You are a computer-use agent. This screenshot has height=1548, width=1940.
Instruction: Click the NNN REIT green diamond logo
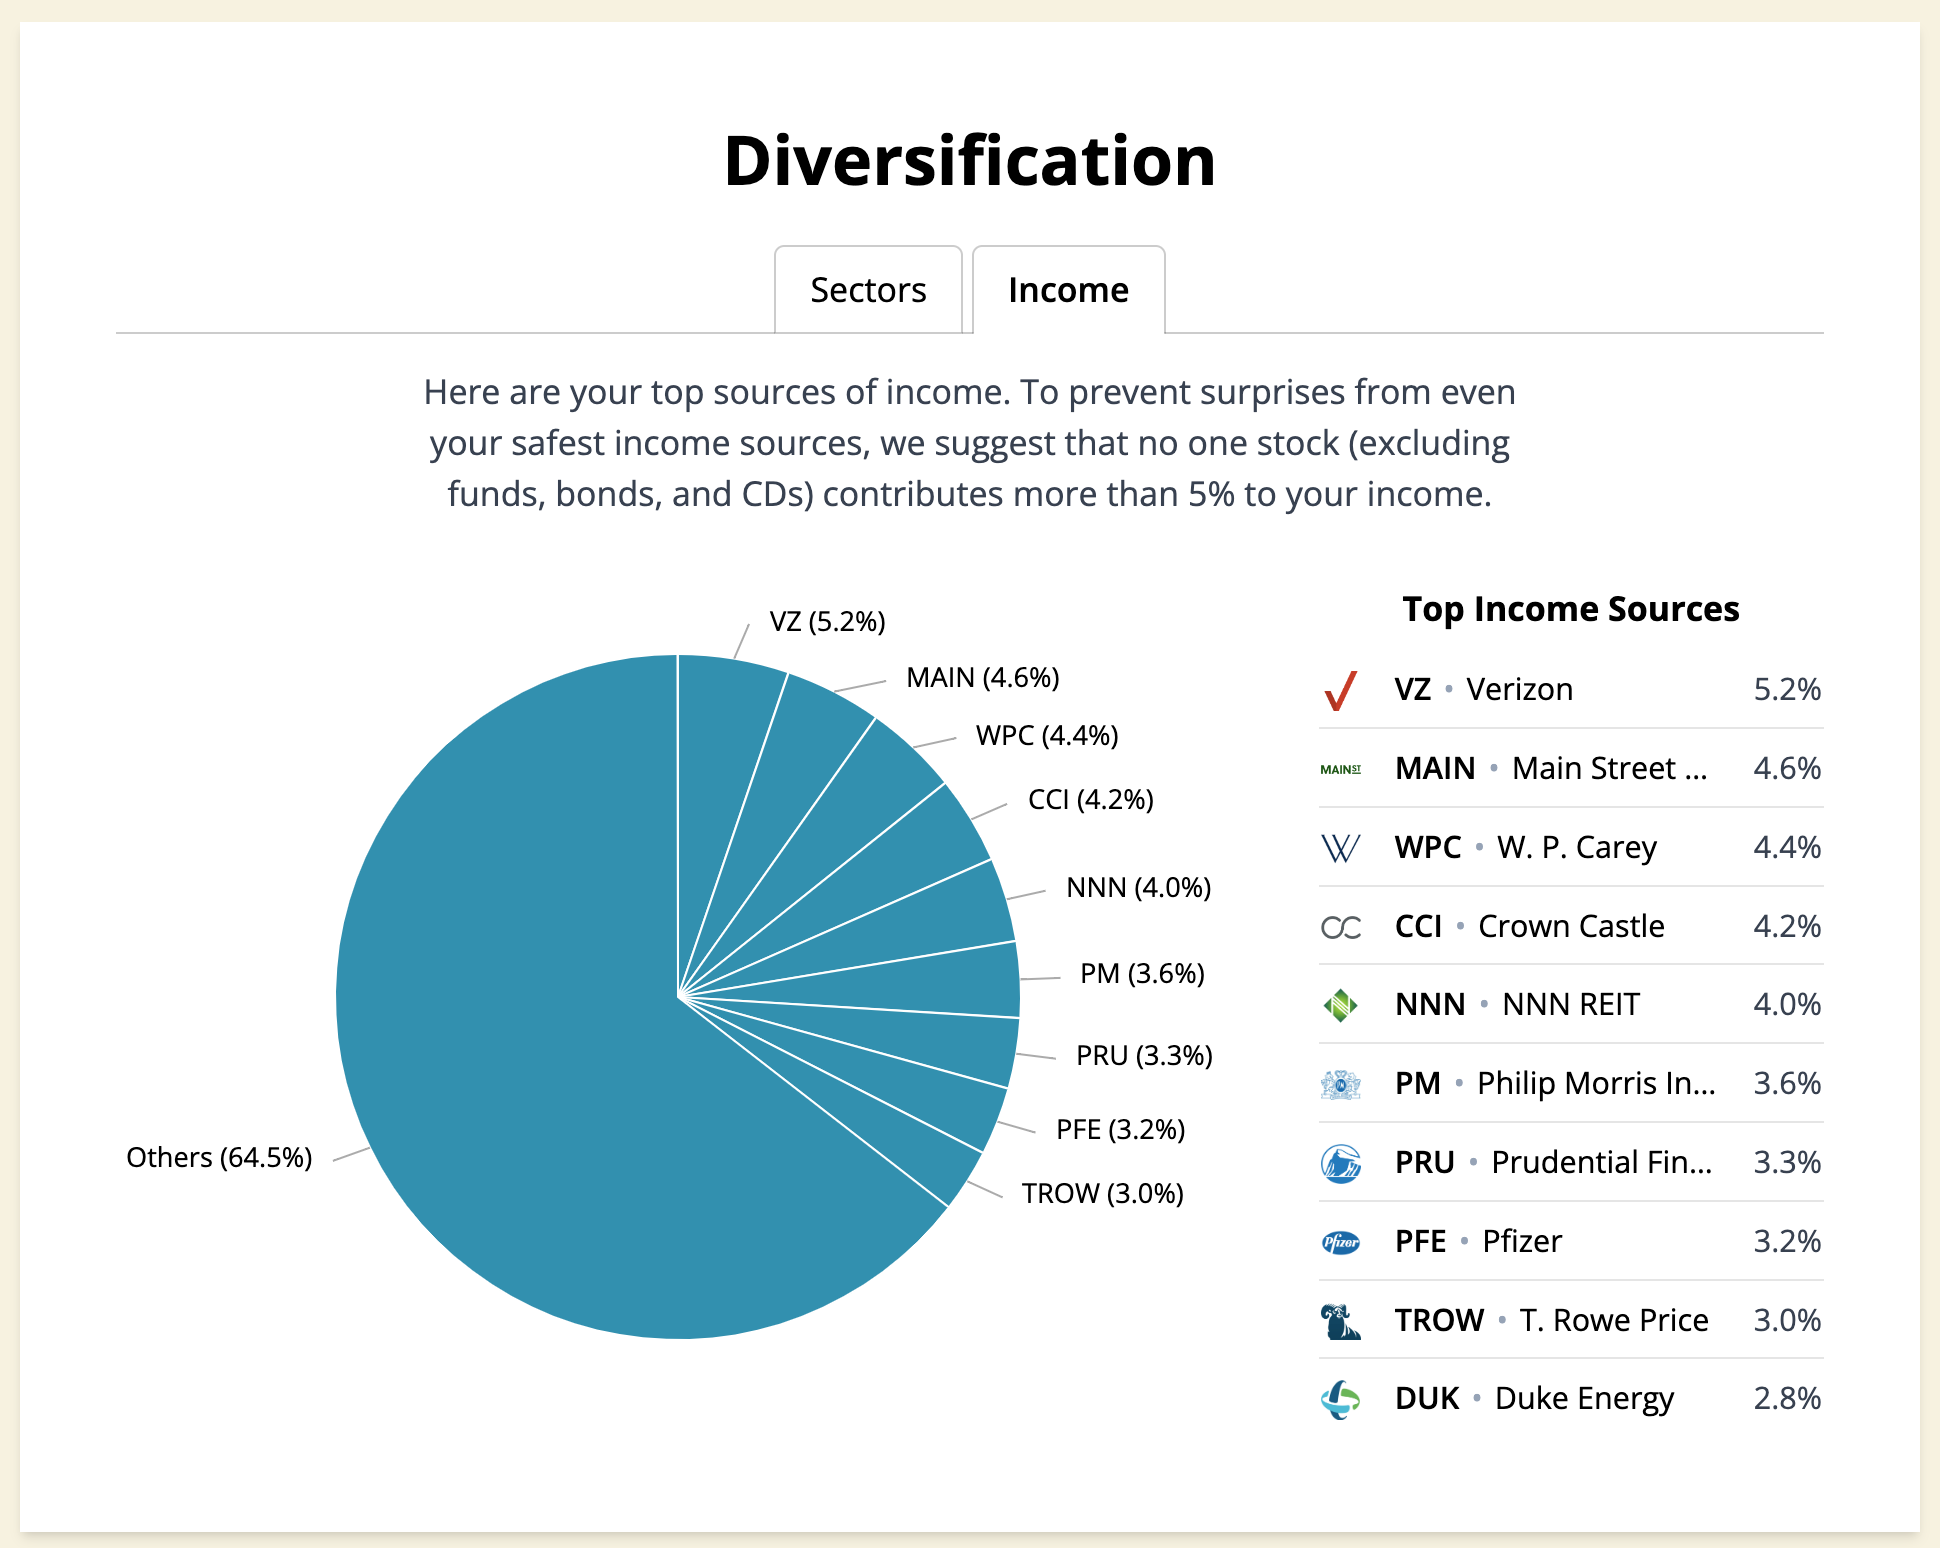pos(1340,1005)
